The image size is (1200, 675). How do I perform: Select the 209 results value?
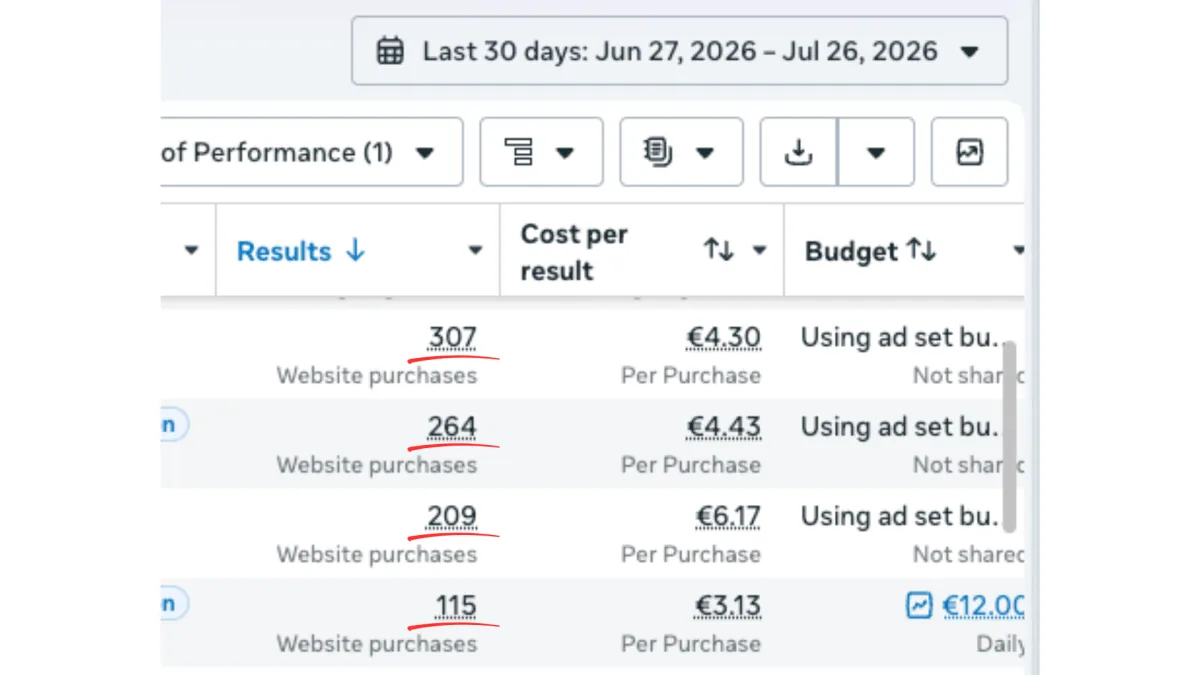click(x=452, y=516)
